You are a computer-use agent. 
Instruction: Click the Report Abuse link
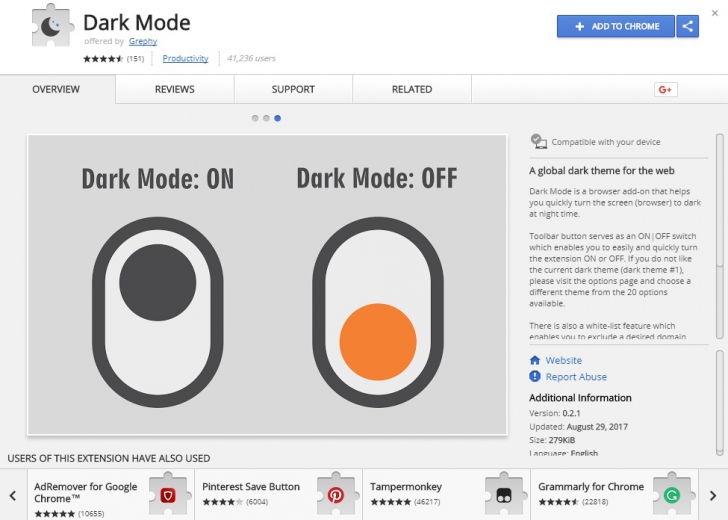pyautogui.click(x=576, y=377)
